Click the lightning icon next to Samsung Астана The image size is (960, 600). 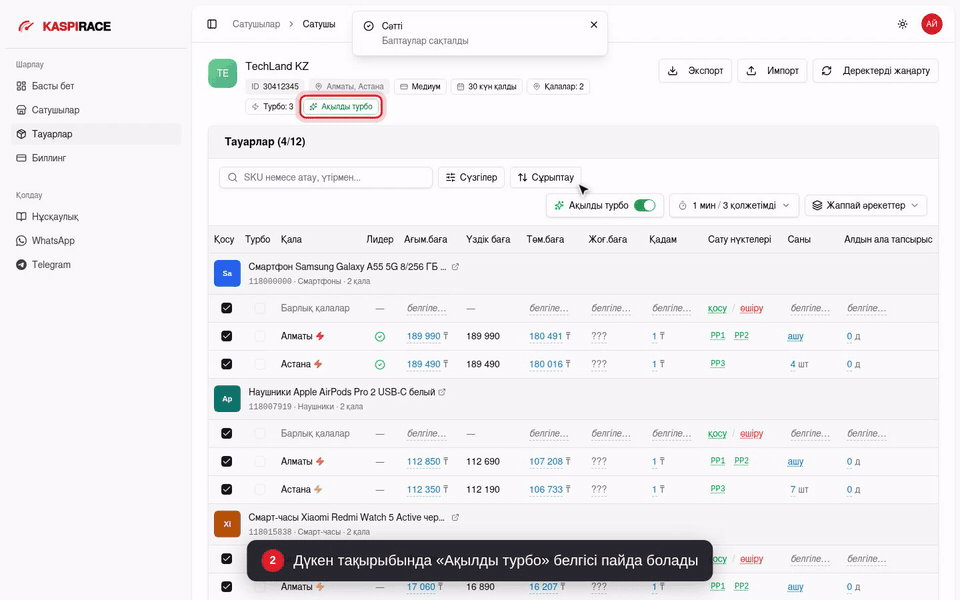point(318,364)
